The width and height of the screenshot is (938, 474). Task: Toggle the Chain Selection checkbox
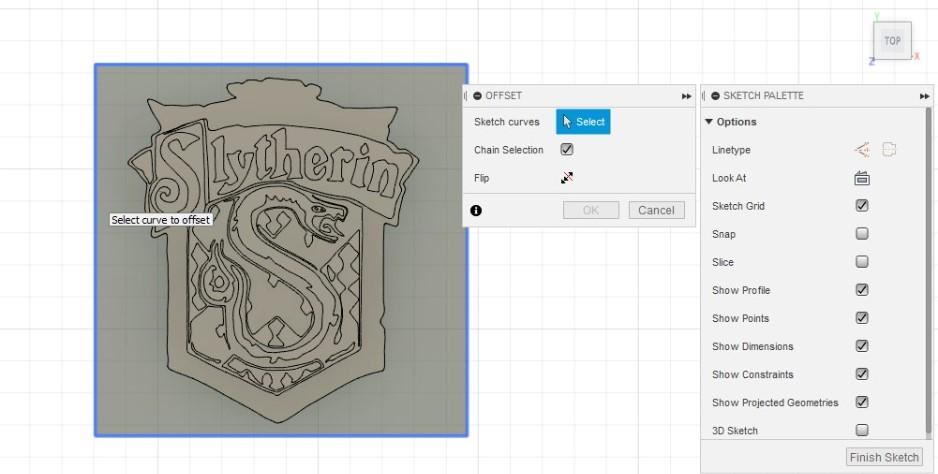567,150
